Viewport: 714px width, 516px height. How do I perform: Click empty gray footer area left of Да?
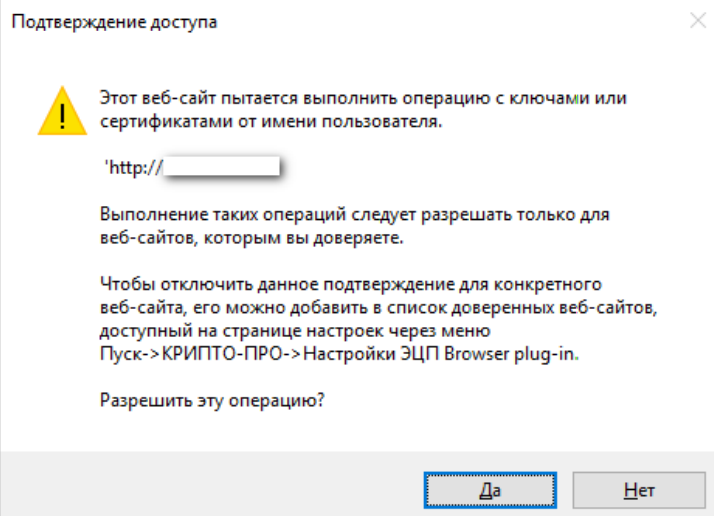209,485
